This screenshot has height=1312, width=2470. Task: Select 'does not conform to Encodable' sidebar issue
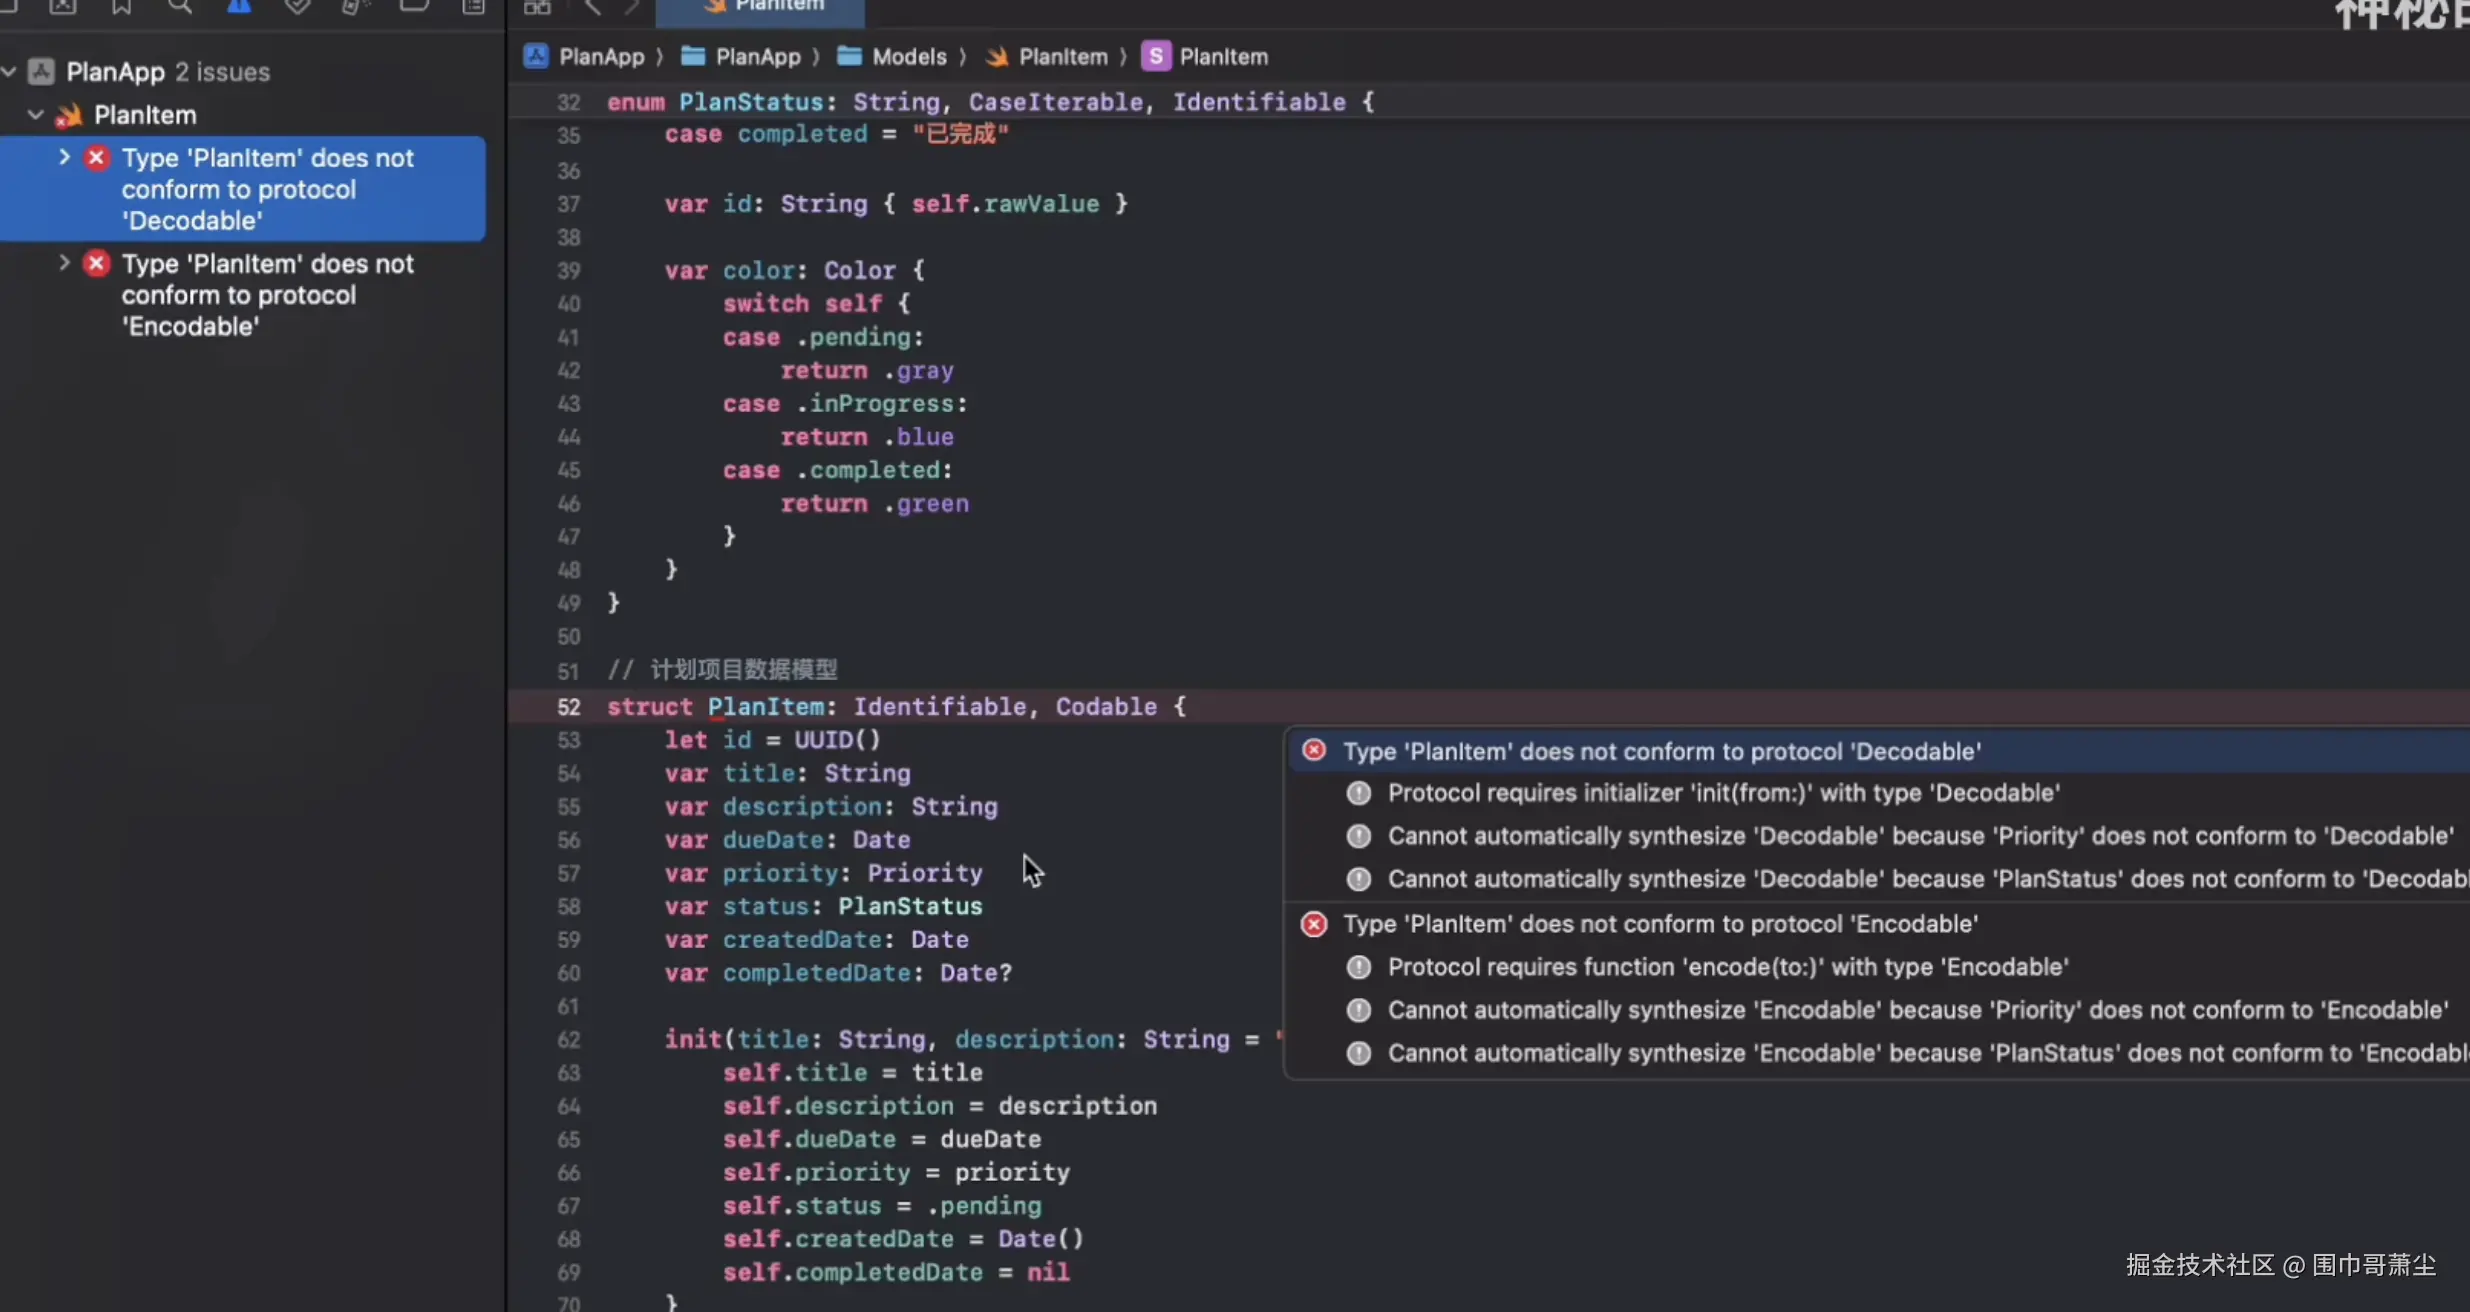point(267,295)
